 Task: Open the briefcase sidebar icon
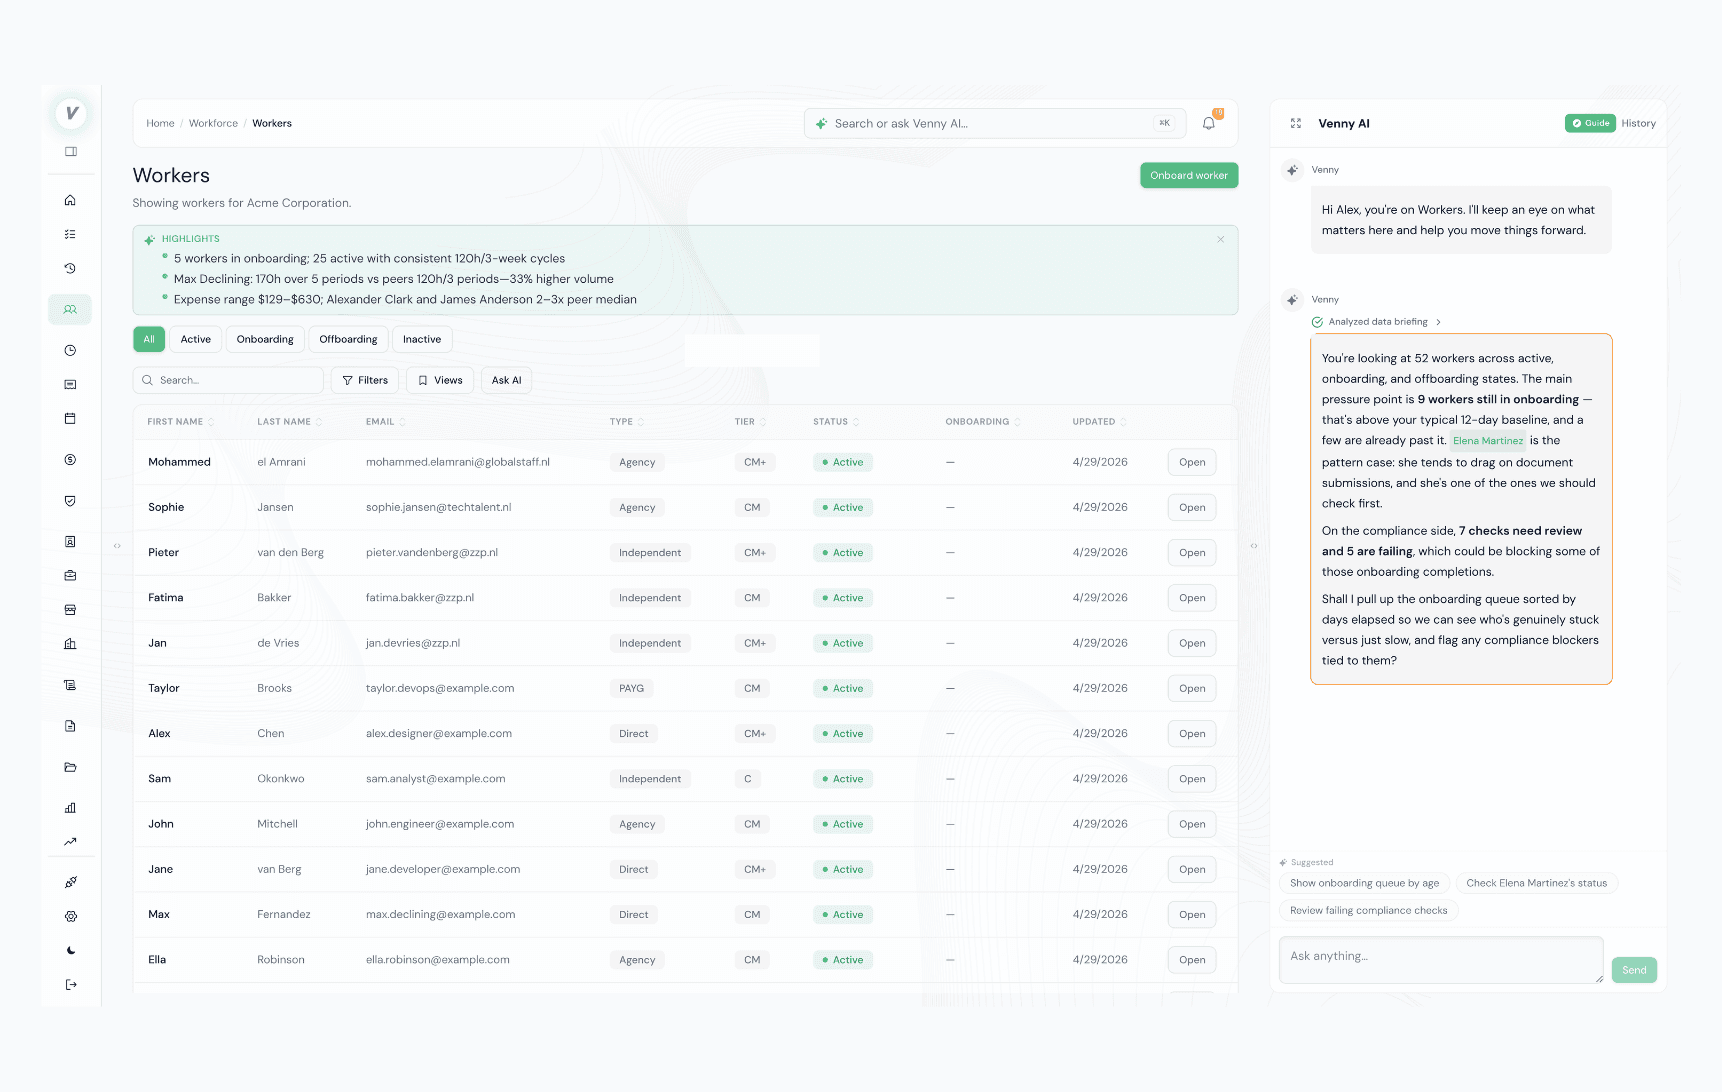[x=70, y=575]
